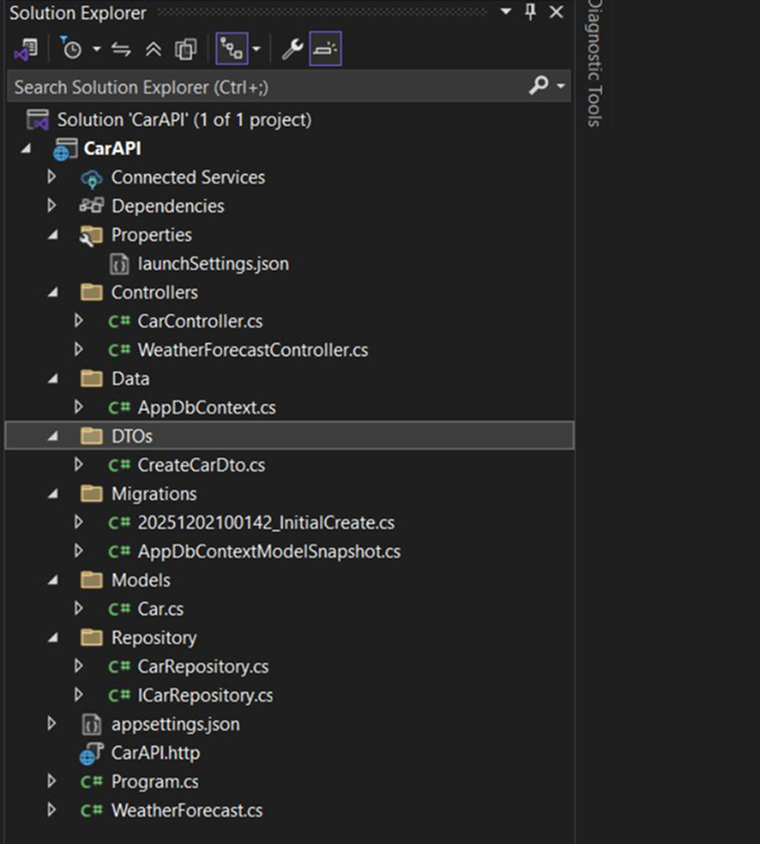Expand WeatherForecast.cs node
Image resolution: width=760 pixels, height=844 pixels.
[x=52, y=810]
